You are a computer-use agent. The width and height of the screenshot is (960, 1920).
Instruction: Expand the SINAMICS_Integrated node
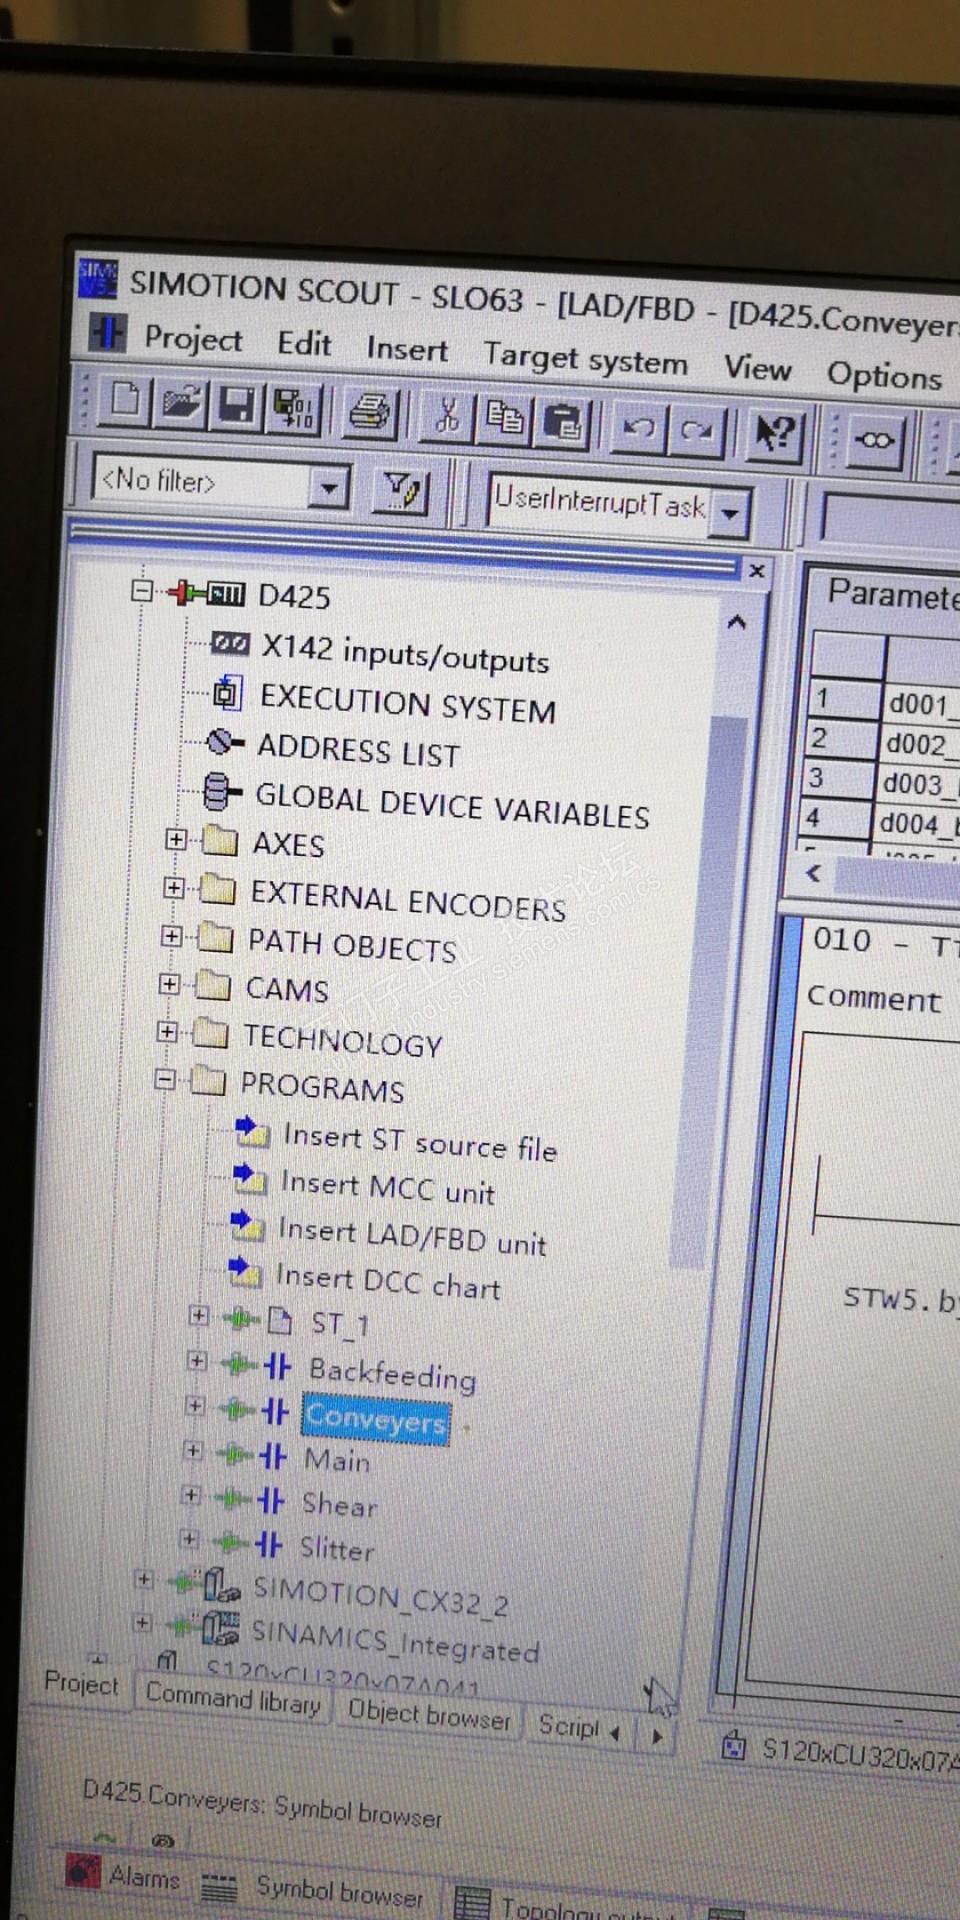(x=142, y=1622)
